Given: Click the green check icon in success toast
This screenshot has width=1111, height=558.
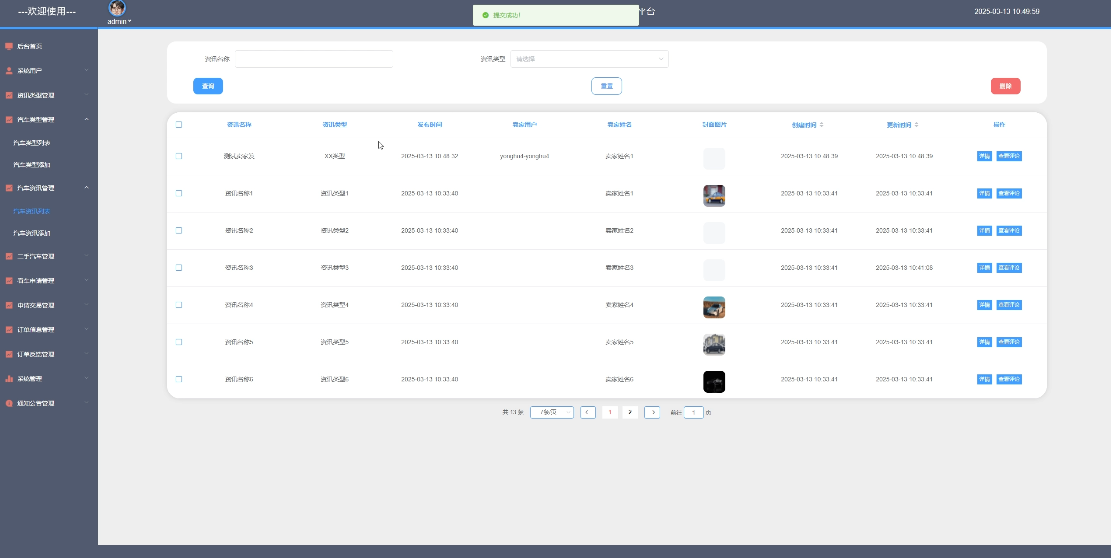Looking at the screenshot, I should (x=485, y=15).
